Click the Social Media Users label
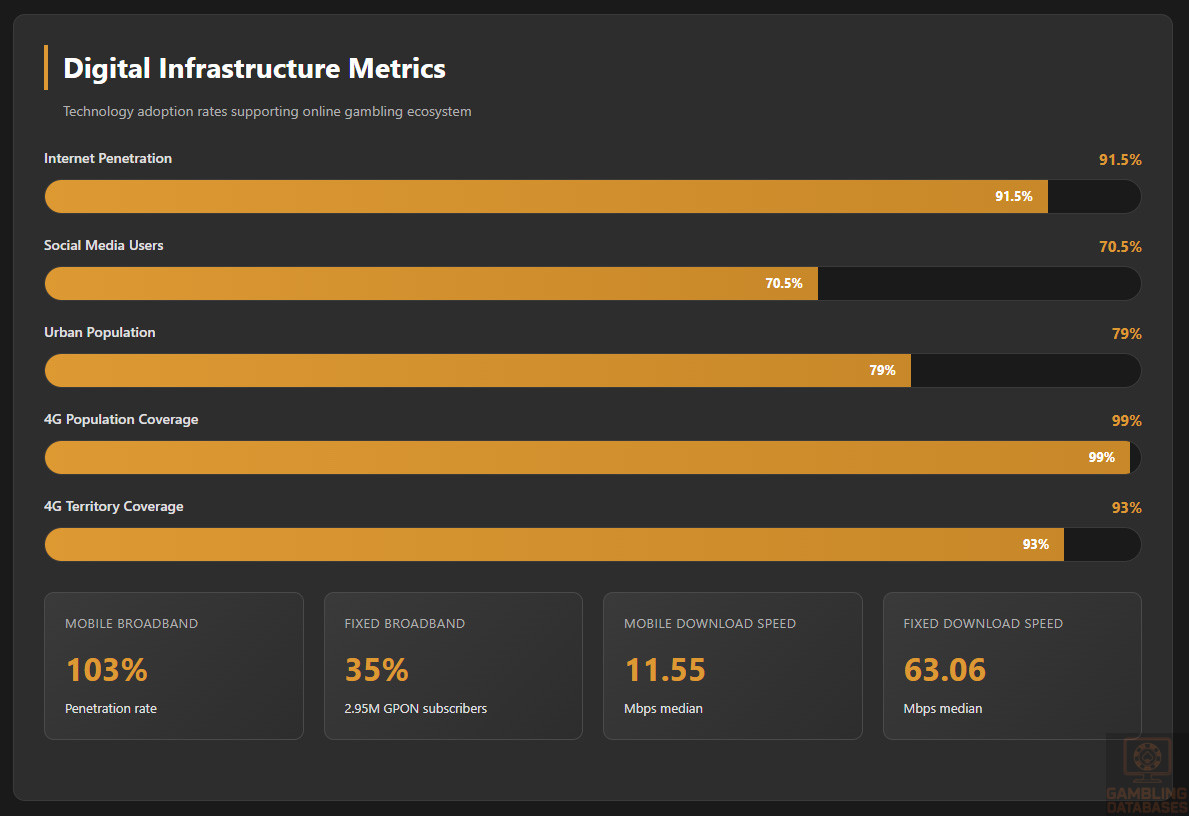1189x816 pixels. [104, 246]
